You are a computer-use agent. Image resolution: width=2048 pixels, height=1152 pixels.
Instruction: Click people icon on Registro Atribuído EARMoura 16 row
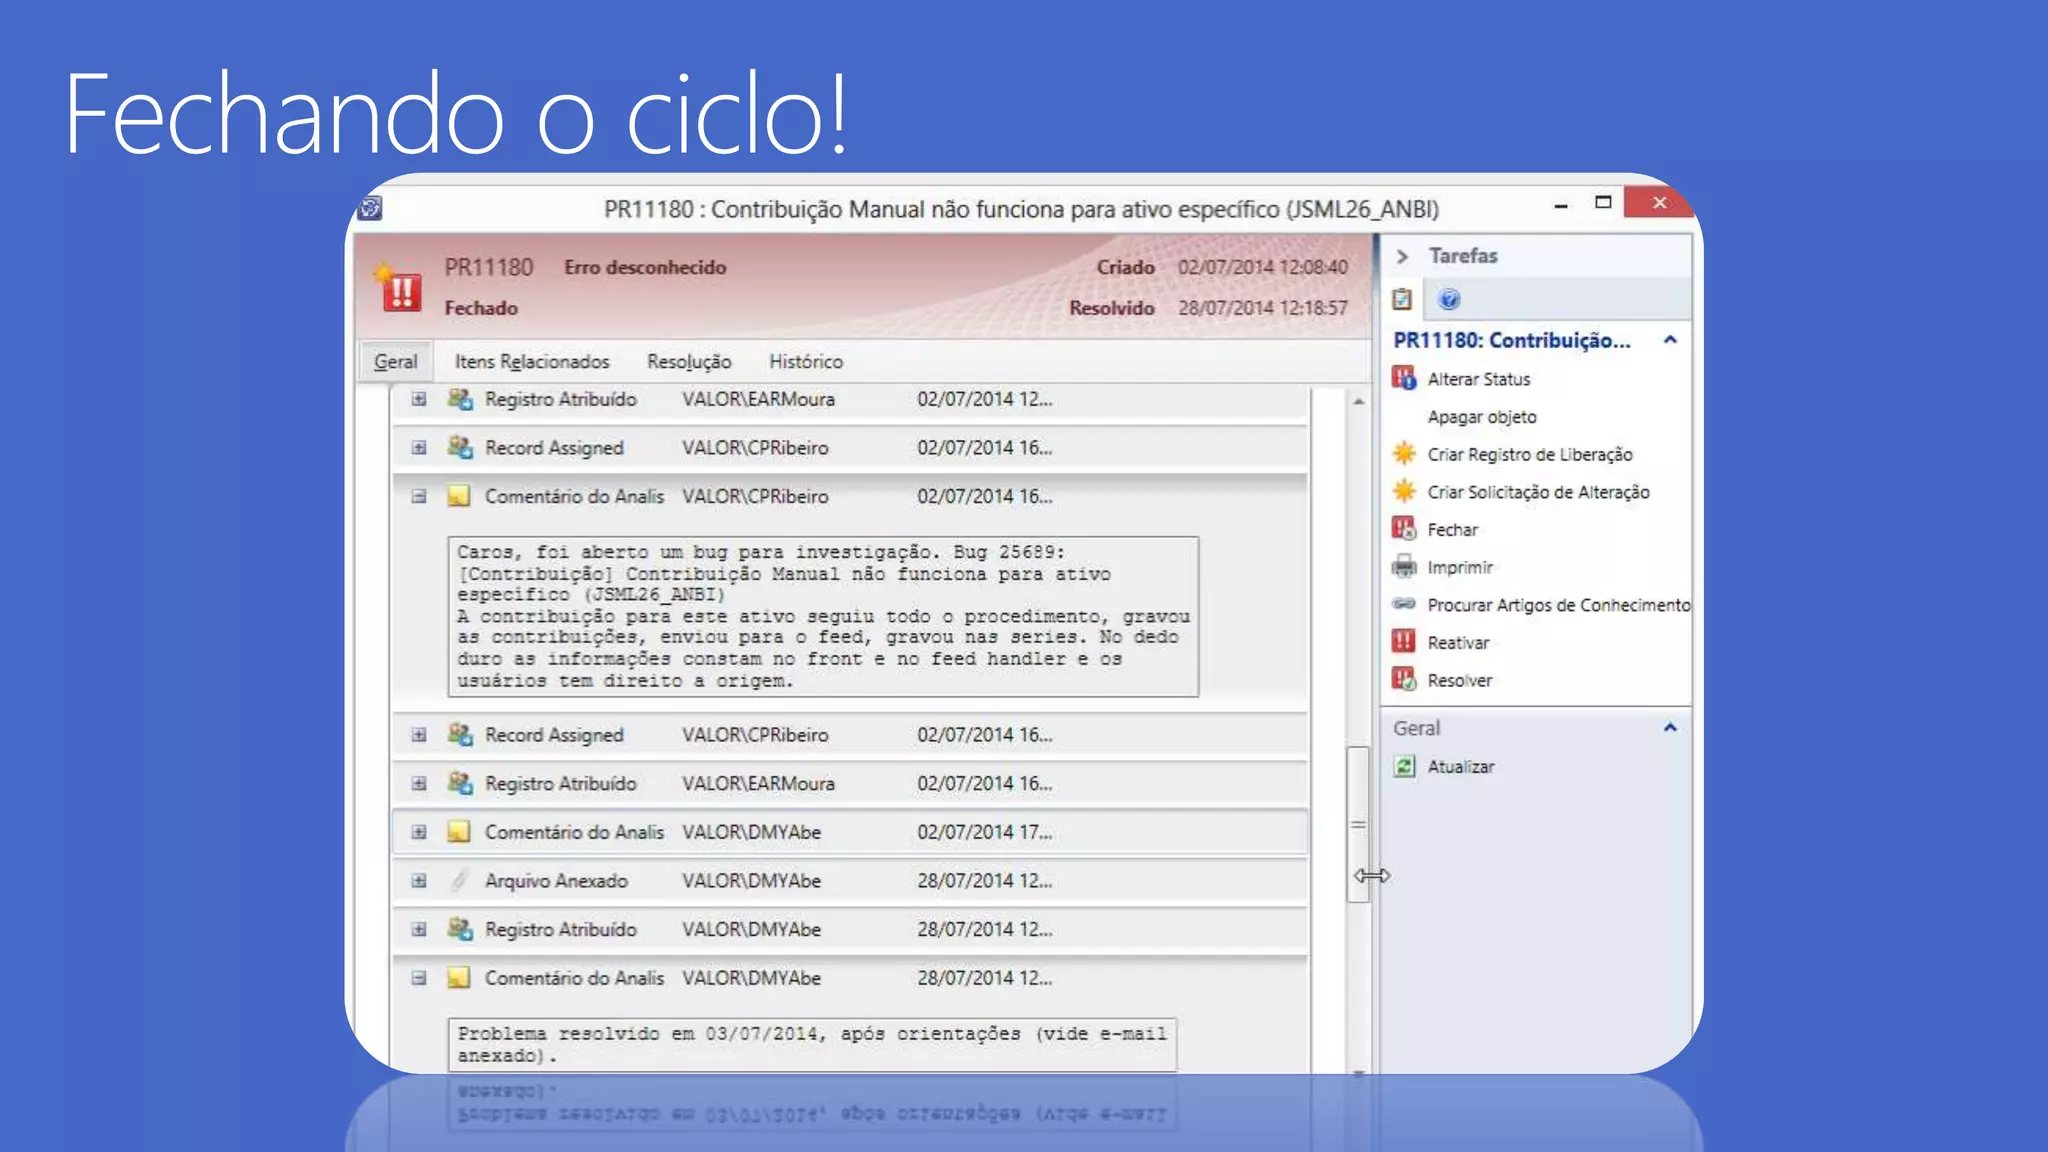coord(460,783)
